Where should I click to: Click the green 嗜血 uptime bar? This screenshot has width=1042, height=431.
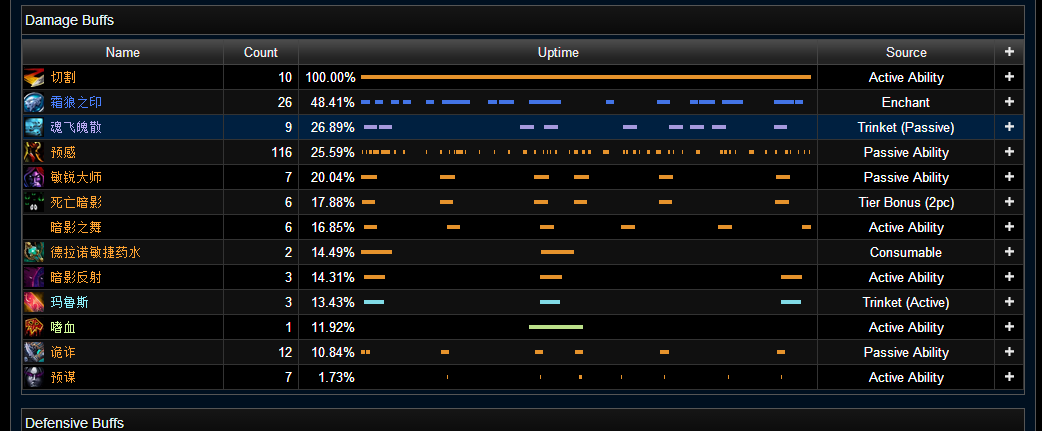click(x=555, y=327)
